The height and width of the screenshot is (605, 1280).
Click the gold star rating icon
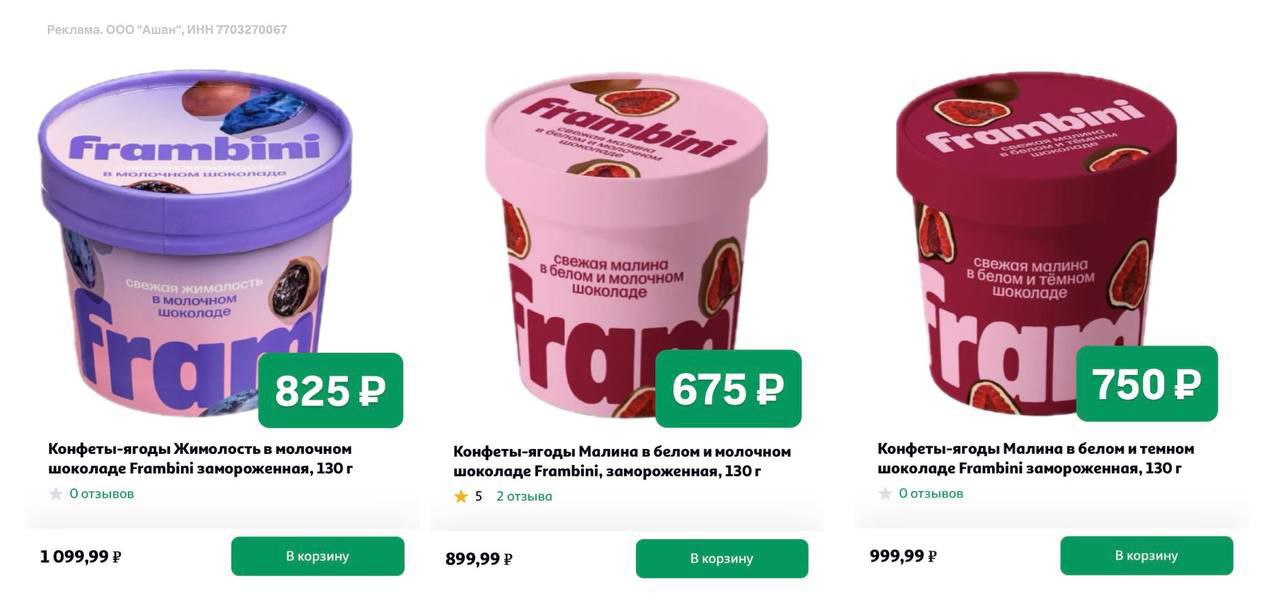click(461, 496)
